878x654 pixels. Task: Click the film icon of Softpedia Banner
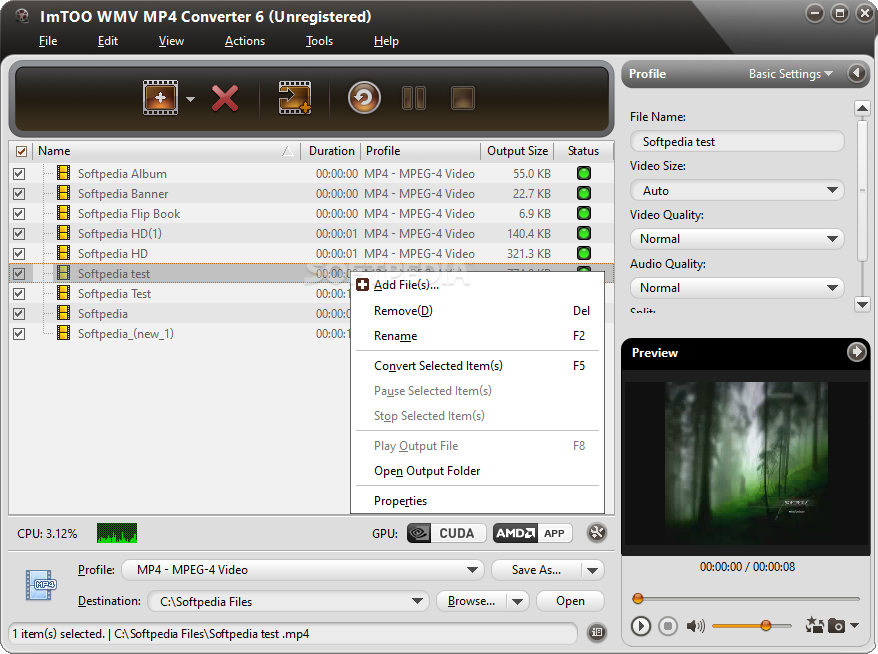(64, 193)
